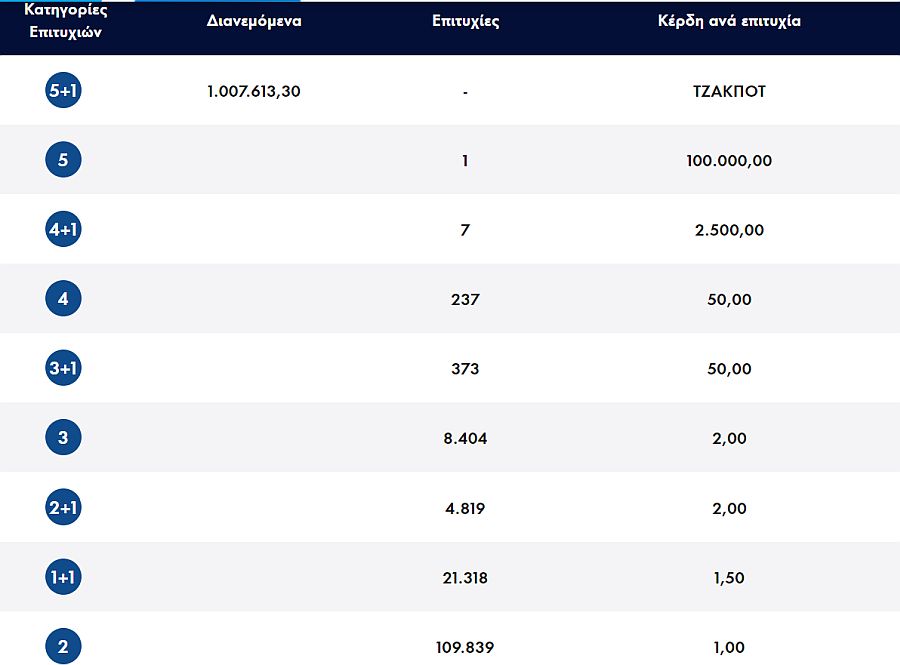This screenshot has height=665, width=900.
Task: Select the Επιτυχίες column header
Action: [x=466, y=21]
